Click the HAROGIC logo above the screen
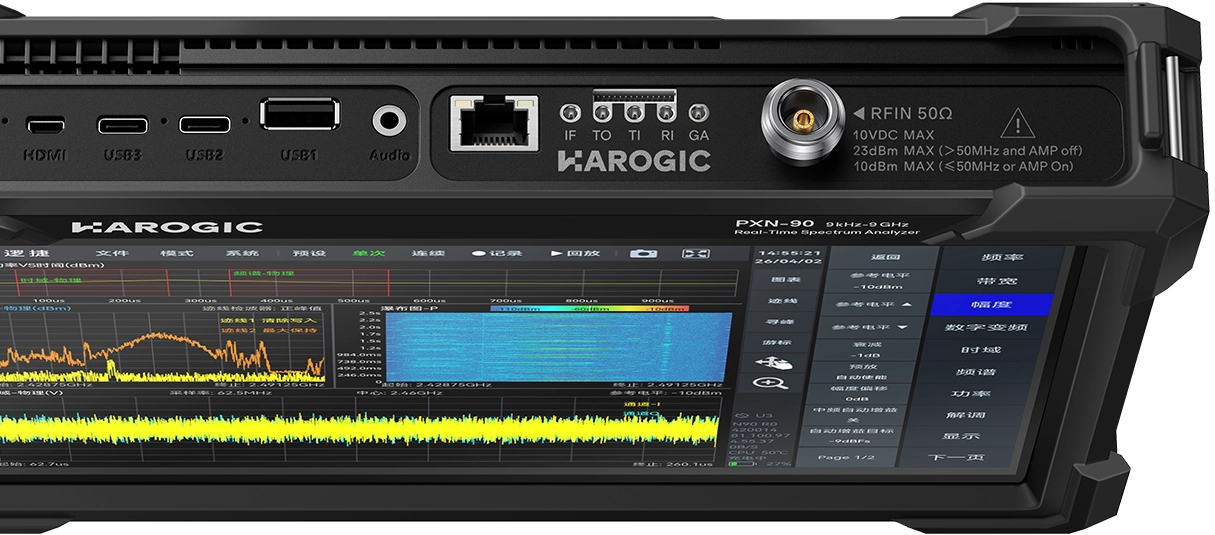This screenshot has height=535, width=1215. [167, 227]
